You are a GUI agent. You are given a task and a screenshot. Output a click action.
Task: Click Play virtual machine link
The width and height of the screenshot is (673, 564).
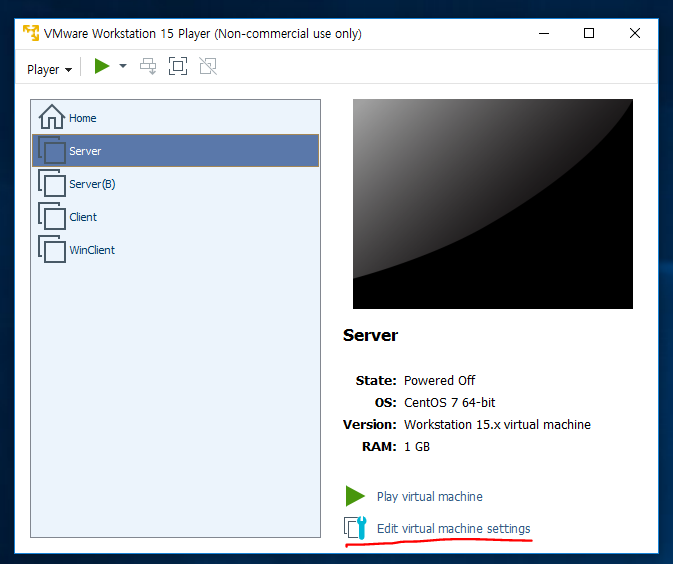[x=430, y=497]
